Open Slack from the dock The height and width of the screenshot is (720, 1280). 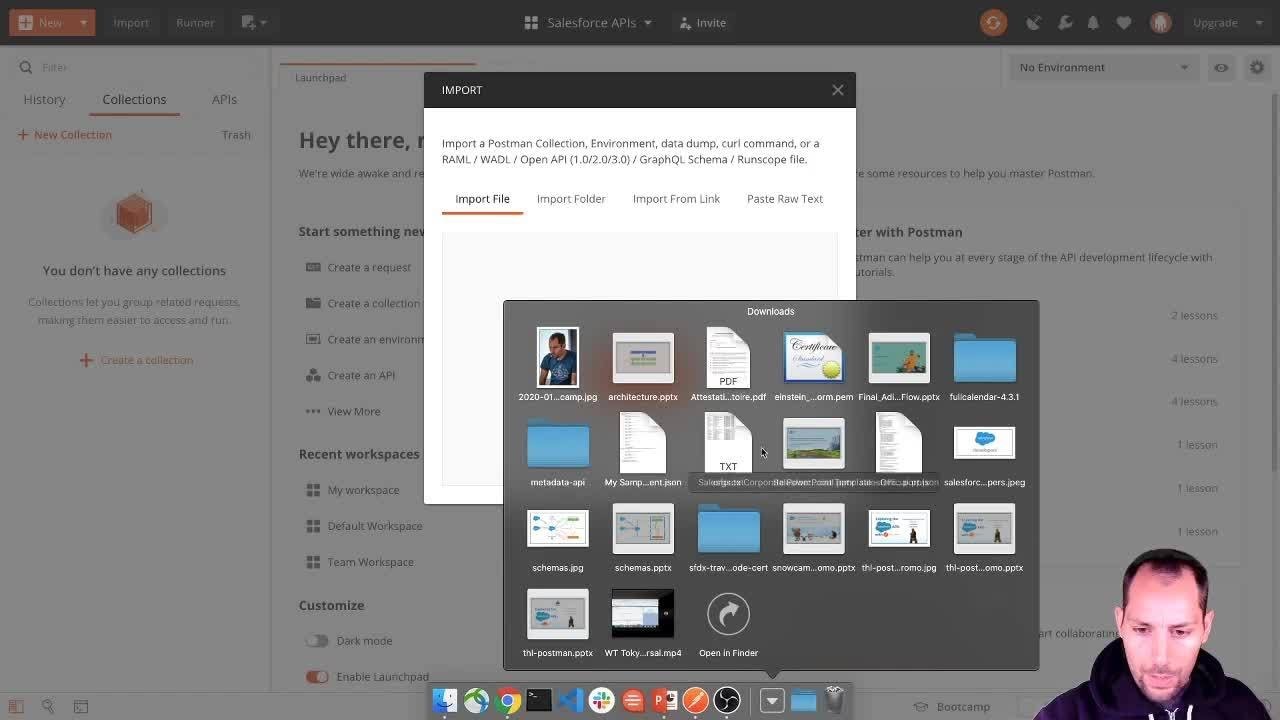[601, 700]
